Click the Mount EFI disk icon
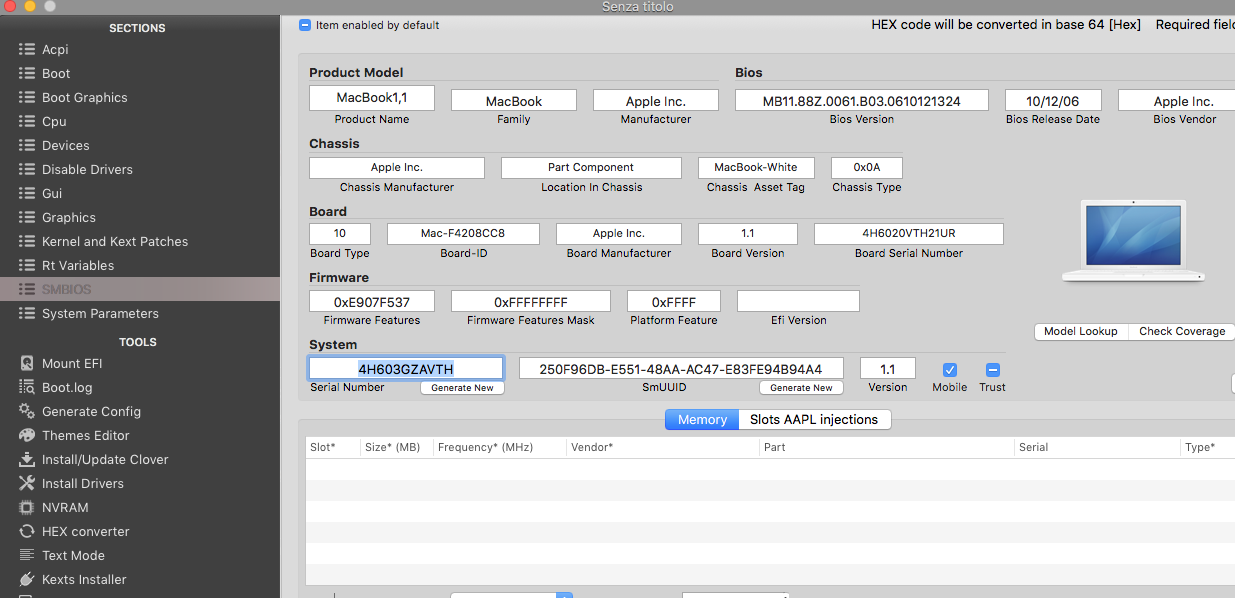Screen dimensions: 1235x598 coord(27,363)
